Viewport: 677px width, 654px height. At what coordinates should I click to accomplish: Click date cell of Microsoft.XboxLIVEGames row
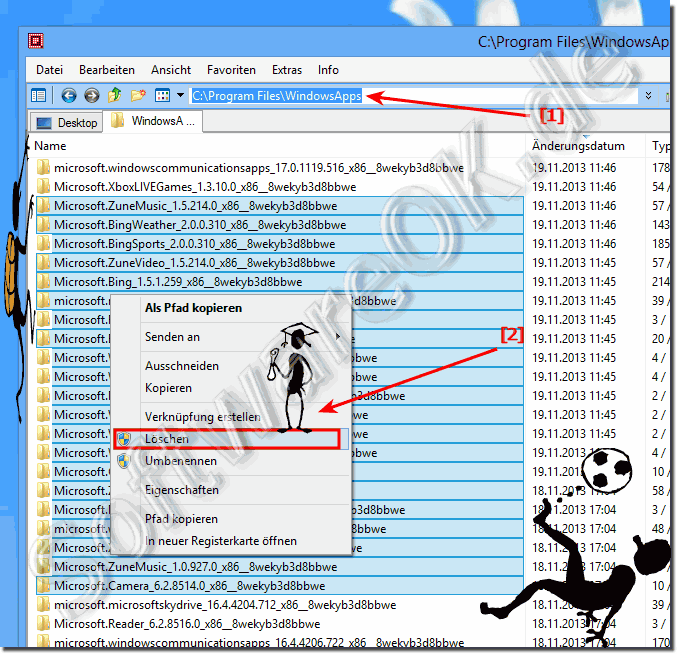pyautogui.click(x=574, y=187)
